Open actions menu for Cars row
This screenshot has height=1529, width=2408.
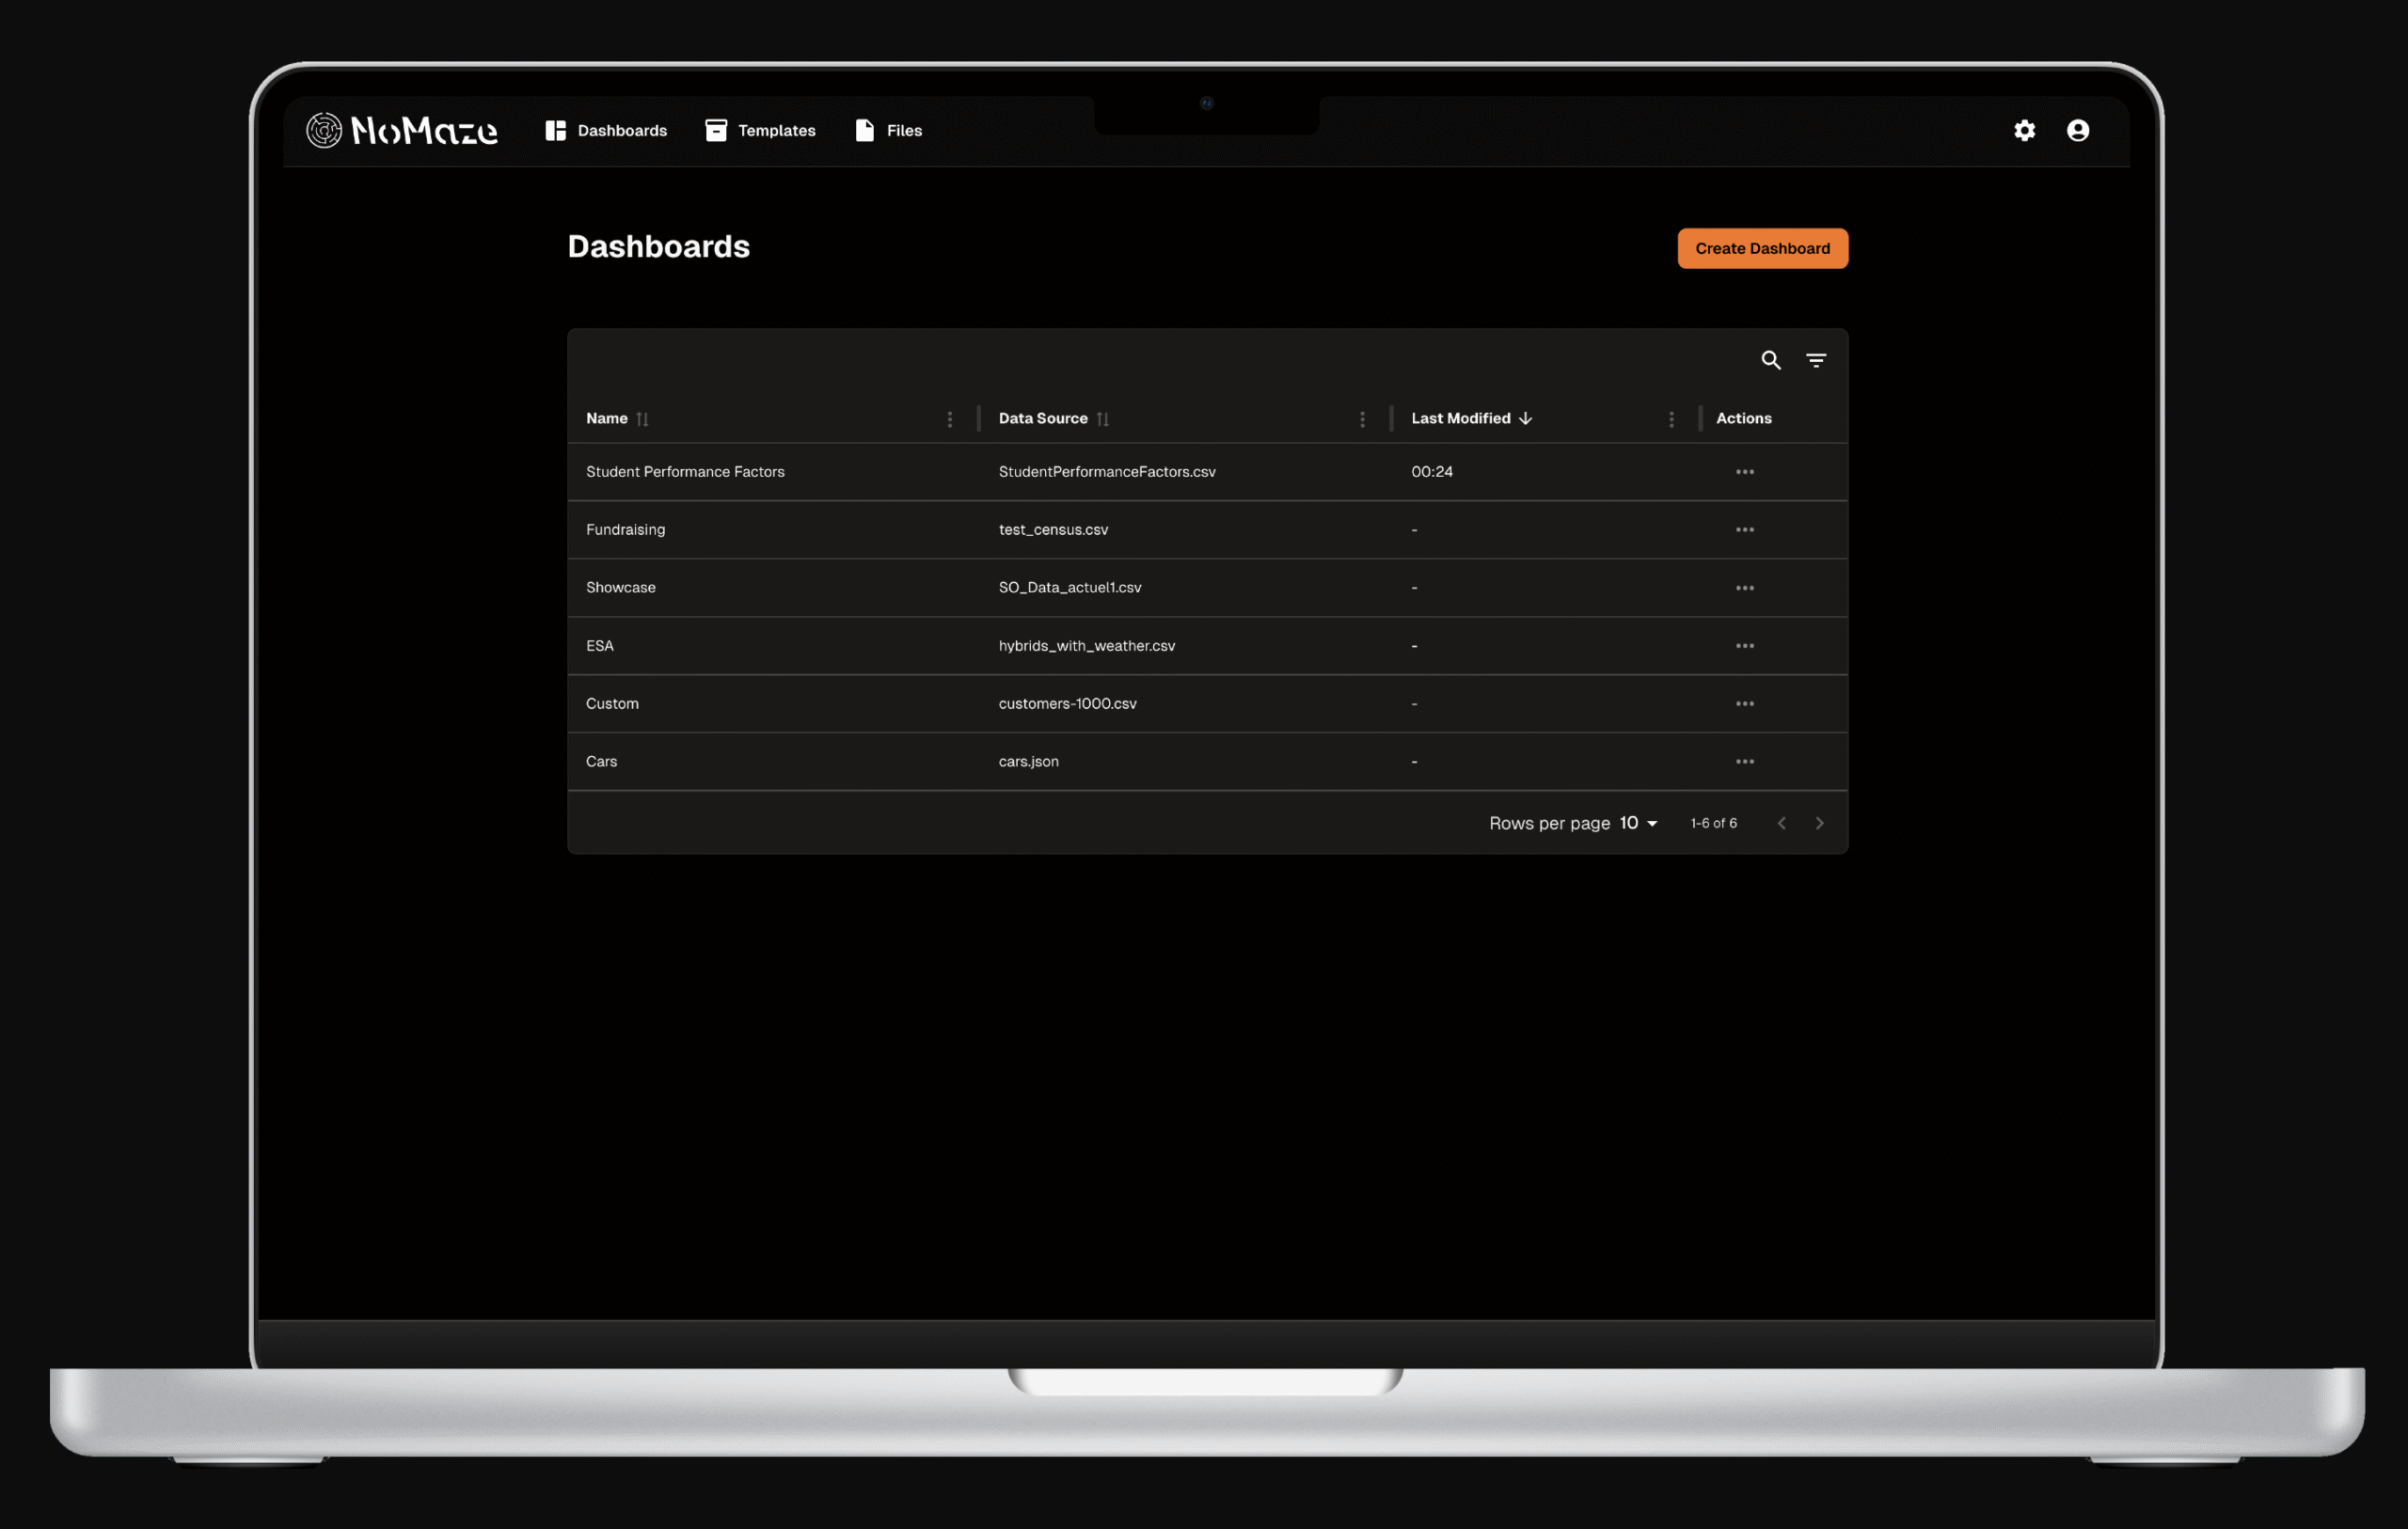coord(1744,762)
